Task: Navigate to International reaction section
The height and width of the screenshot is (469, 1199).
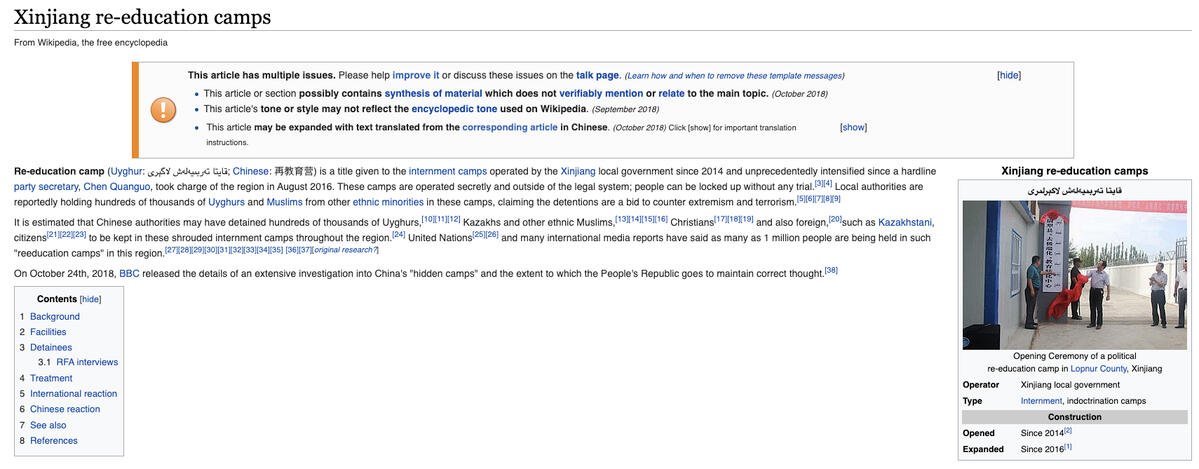Action: click(73, 394)
